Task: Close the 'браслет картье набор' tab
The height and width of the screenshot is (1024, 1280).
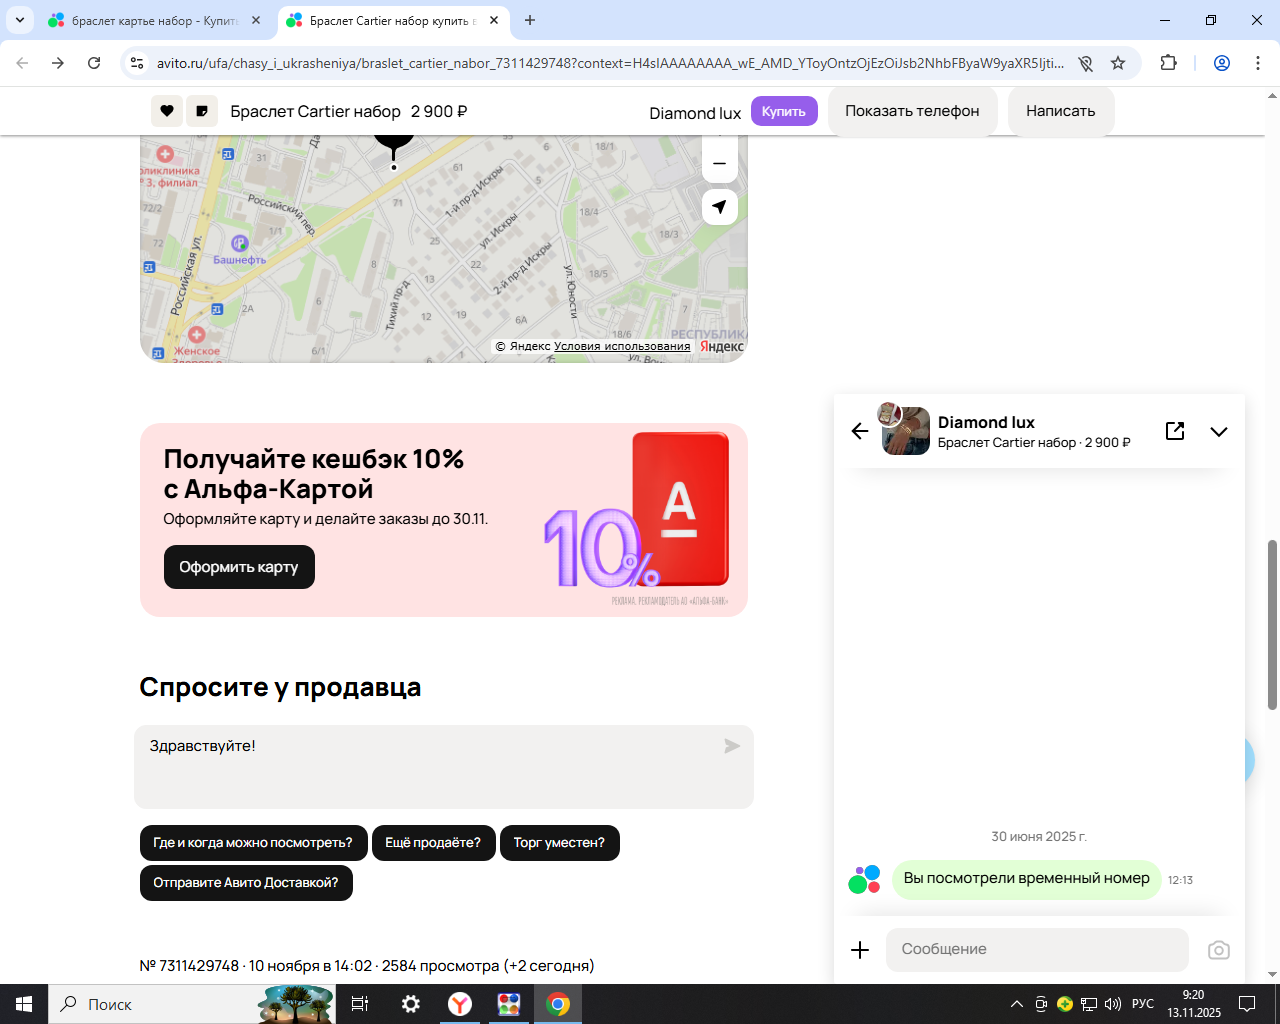Action: (256, 20)
